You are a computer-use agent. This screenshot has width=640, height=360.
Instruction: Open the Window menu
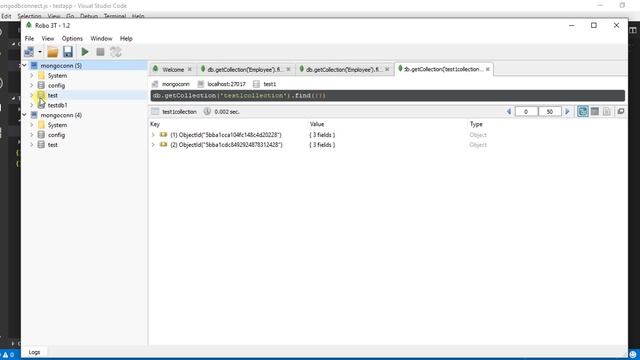coord(101,38)
